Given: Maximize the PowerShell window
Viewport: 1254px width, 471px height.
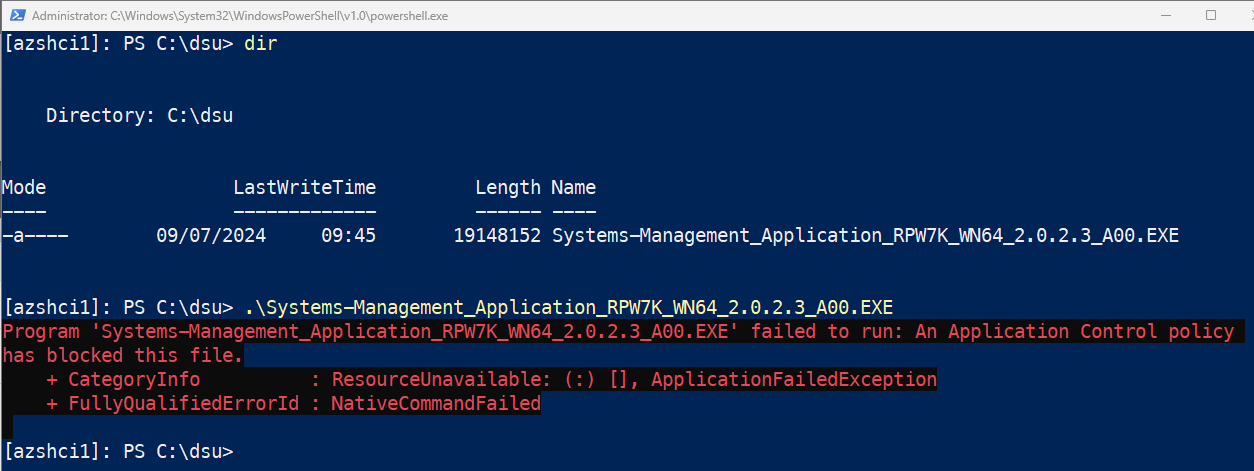Looking at the screenshot, I should pos(1211,15).
